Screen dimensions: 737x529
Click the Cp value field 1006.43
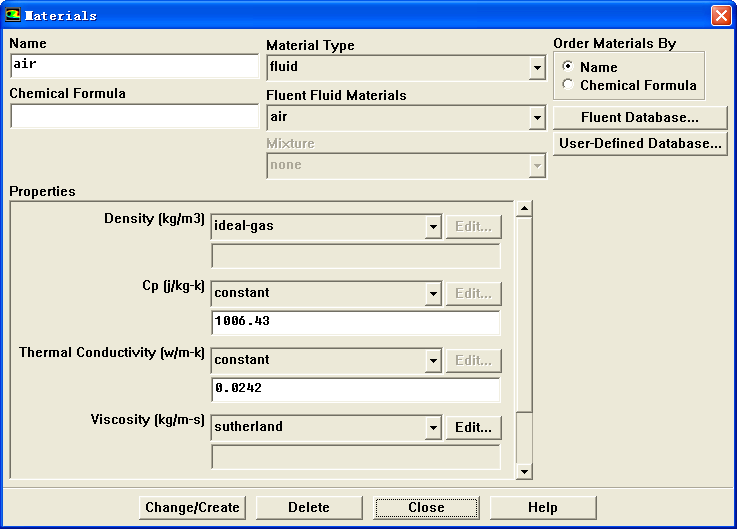pos(355,322)
